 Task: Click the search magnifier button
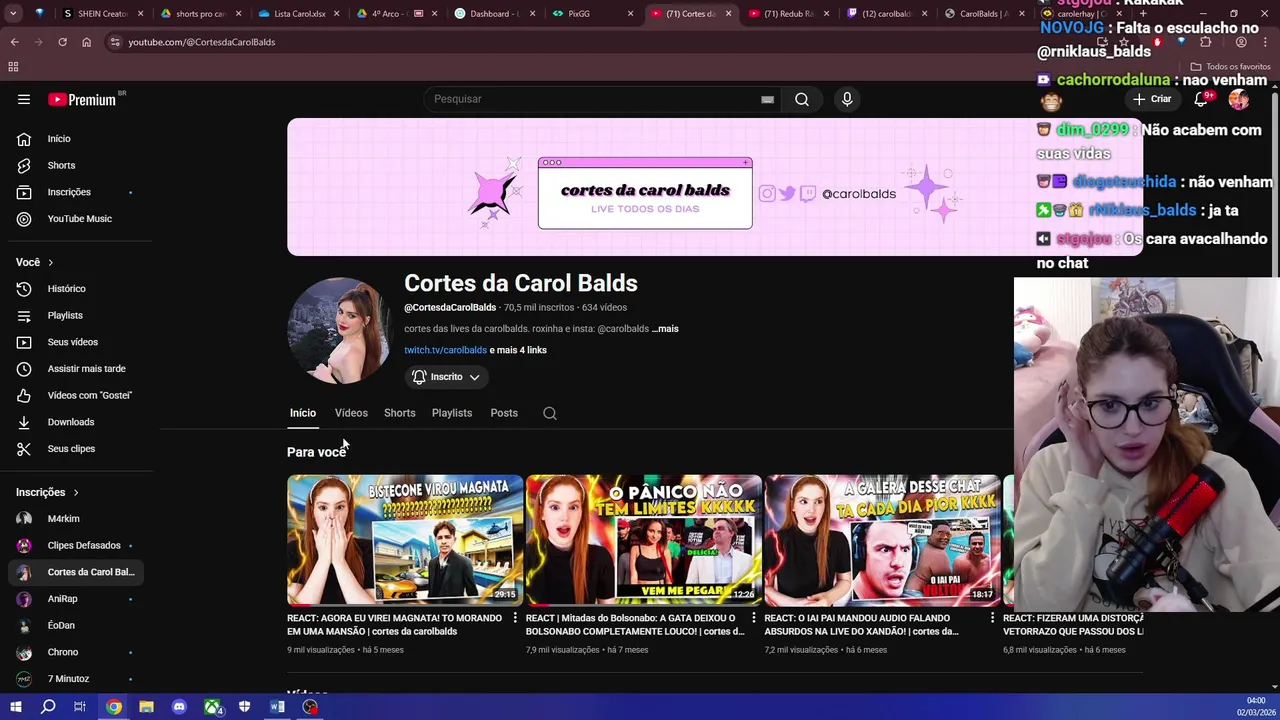[802, 99]
